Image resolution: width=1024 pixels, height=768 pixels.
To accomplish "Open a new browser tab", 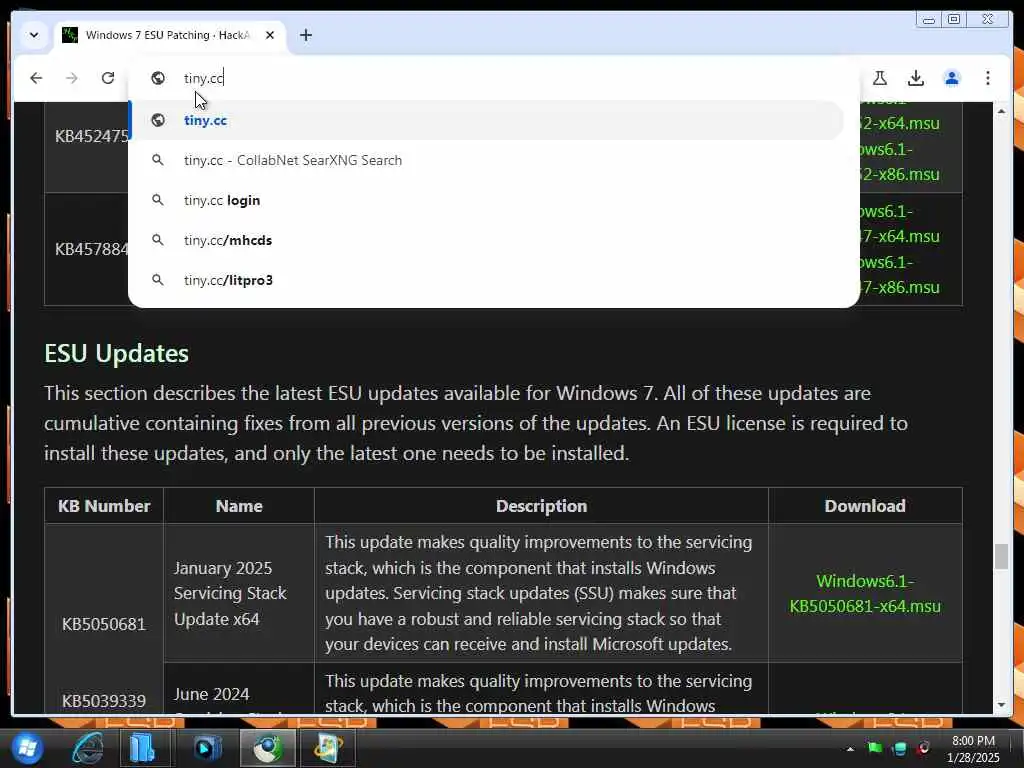I will [306, 35].
